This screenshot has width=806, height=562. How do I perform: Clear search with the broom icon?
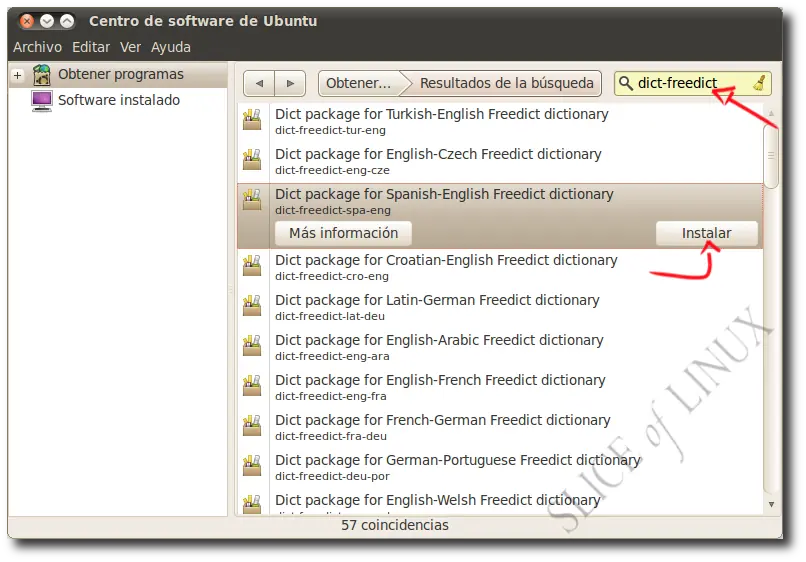[x=759, y=83]
